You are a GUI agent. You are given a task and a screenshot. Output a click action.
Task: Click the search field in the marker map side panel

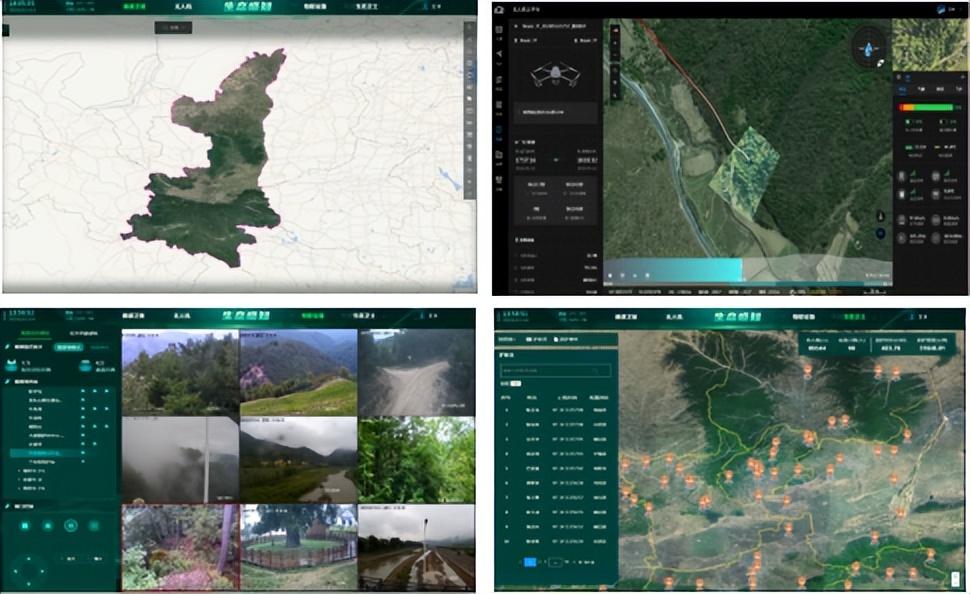click(556, 371)
